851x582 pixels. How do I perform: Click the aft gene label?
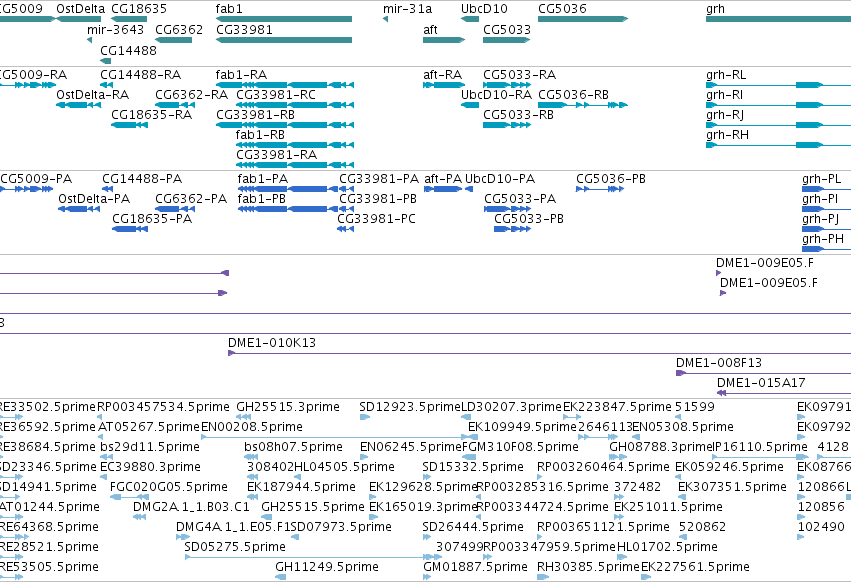(x=430, y=29)
